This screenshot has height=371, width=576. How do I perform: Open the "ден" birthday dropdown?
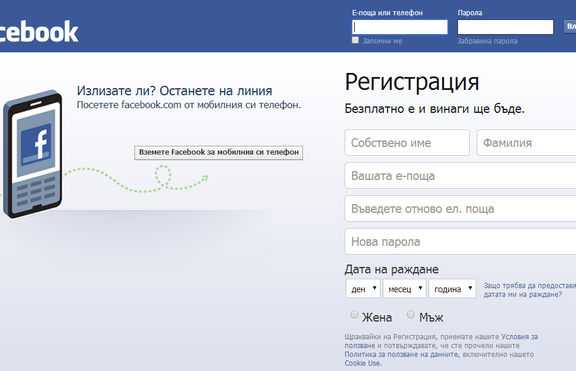pyautogui.click(x=363, y=289)
